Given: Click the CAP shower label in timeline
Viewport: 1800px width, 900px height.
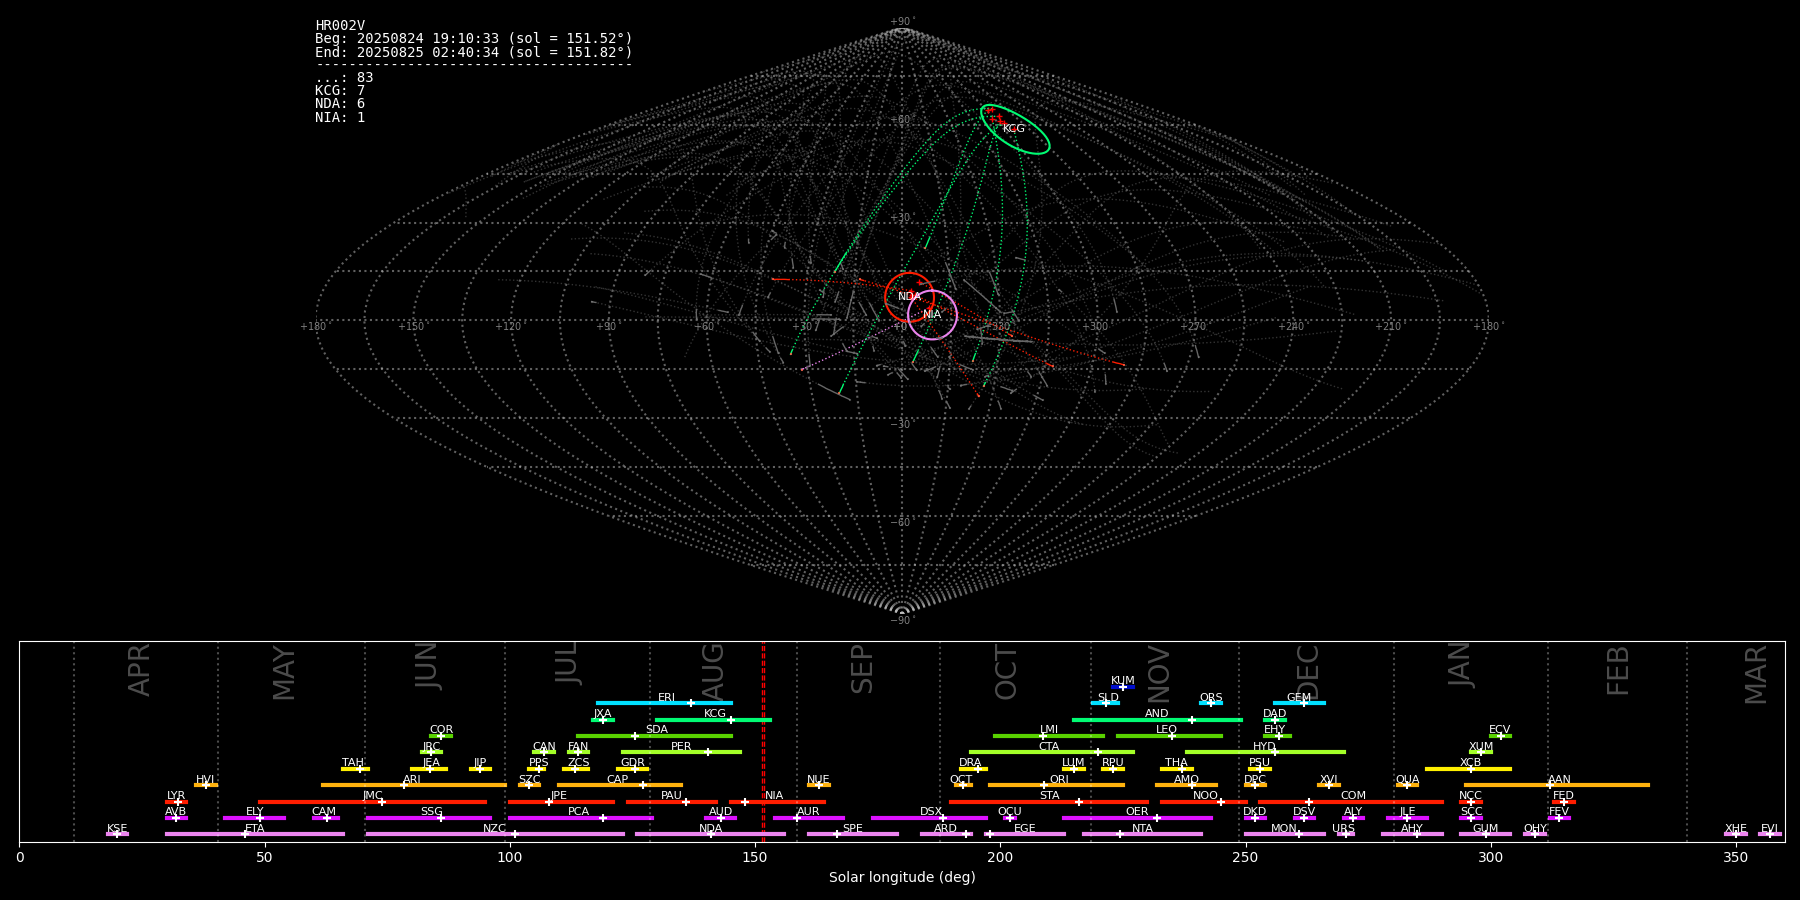Looking at the screenshot, I should (x=618, y=780).
